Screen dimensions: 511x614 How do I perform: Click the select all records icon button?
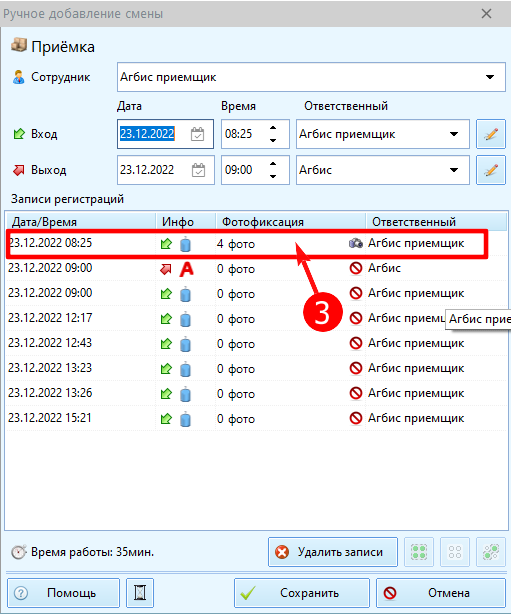tap(419, 552)
